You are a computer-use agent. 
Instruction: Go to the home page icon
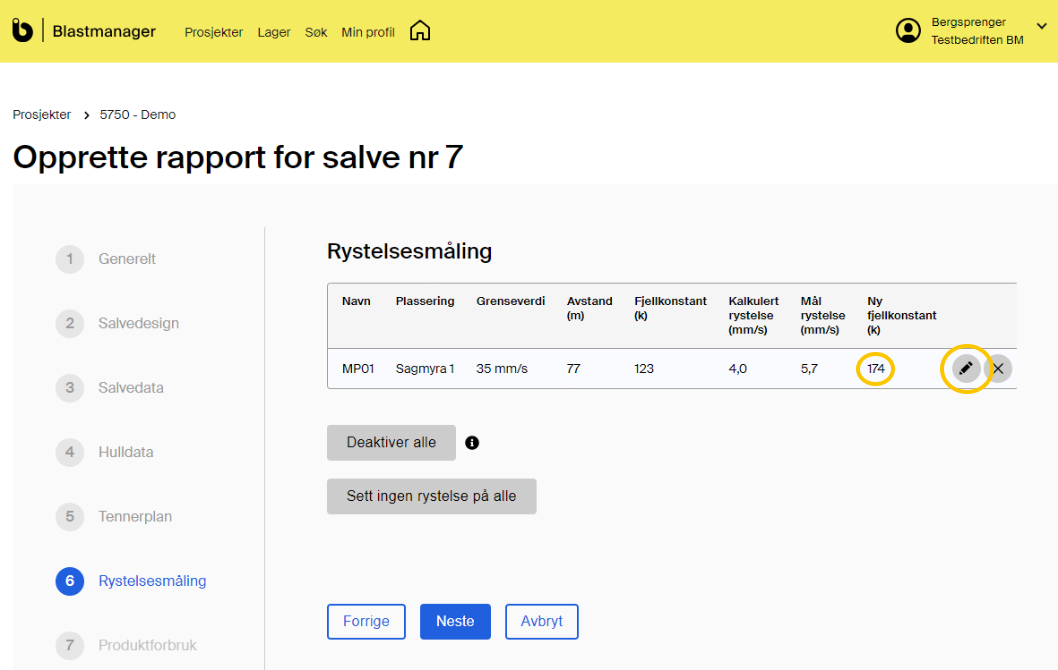point(420,31)
